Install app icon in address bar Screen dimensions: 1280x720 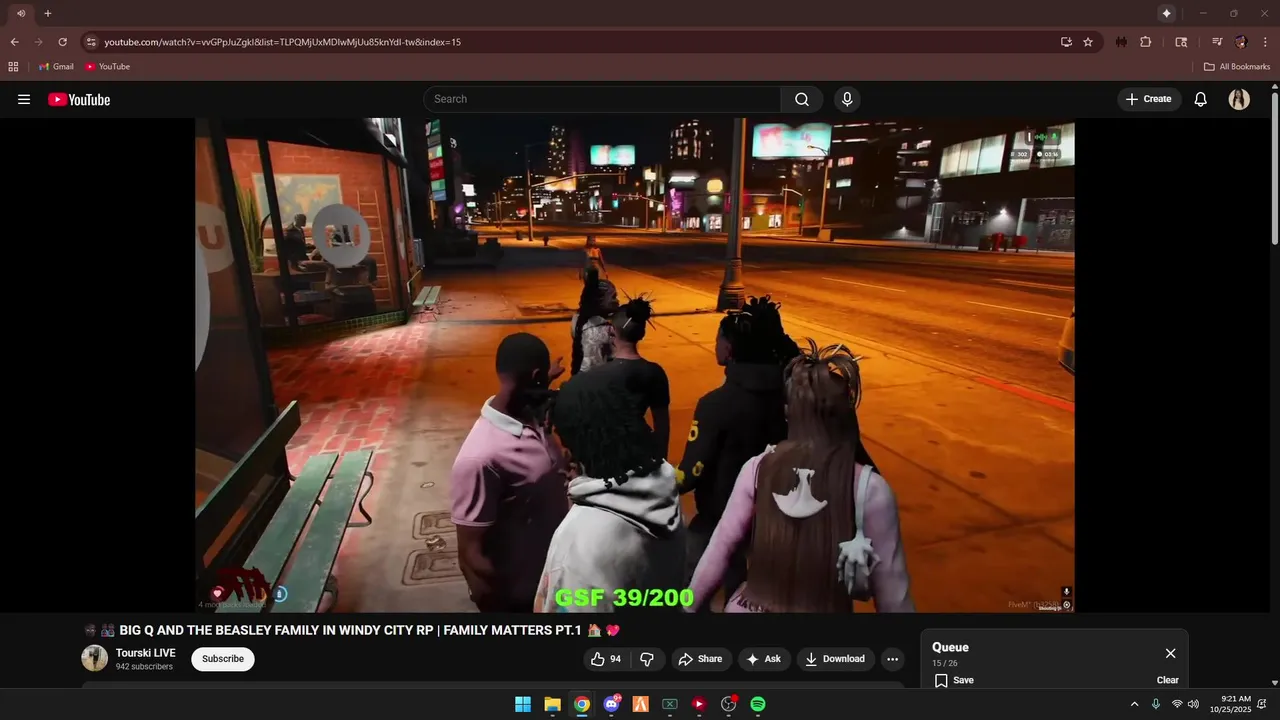click(x=1066, y=42)
